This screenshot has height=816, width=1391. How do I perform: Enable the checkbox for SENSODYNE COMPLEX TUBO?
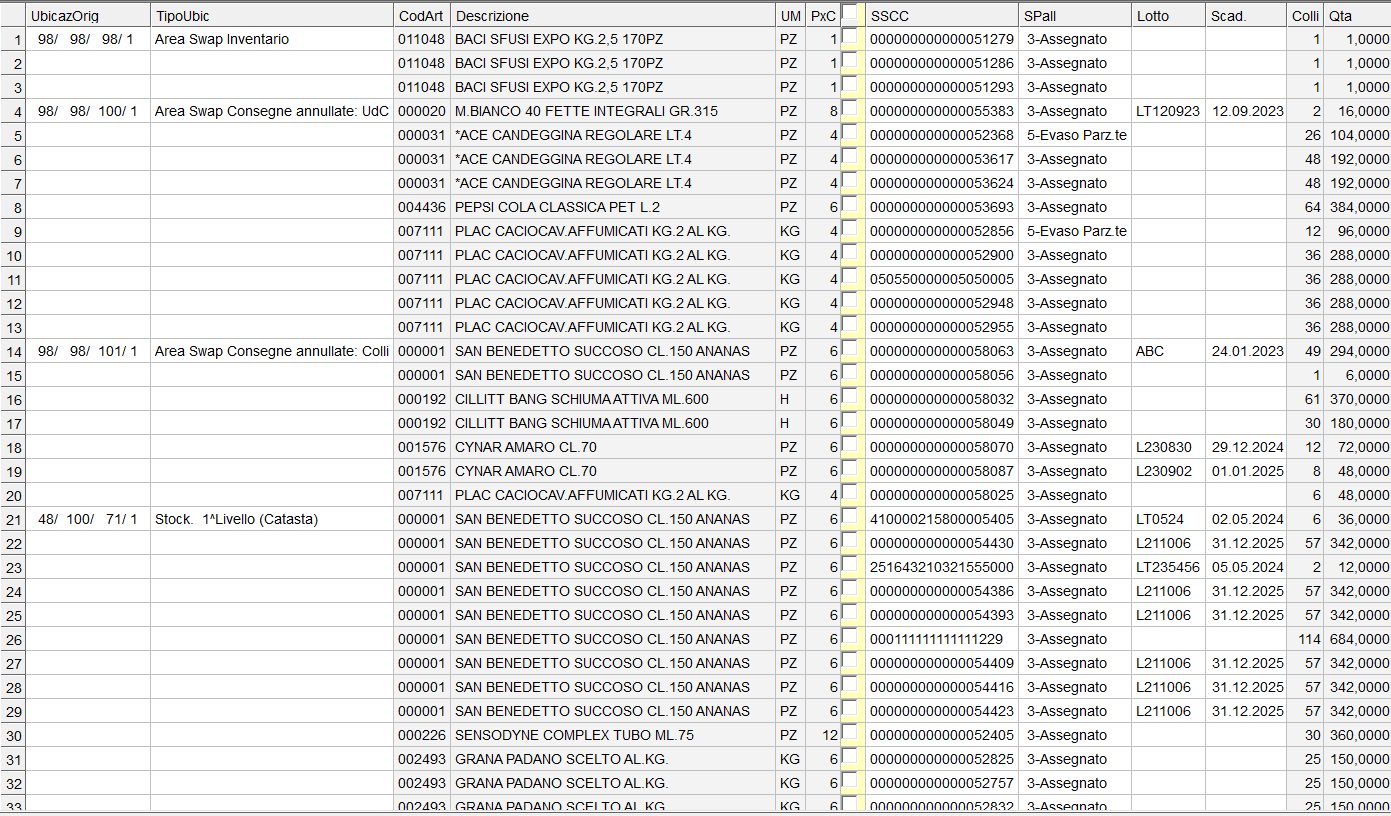(x=850, y=734)
